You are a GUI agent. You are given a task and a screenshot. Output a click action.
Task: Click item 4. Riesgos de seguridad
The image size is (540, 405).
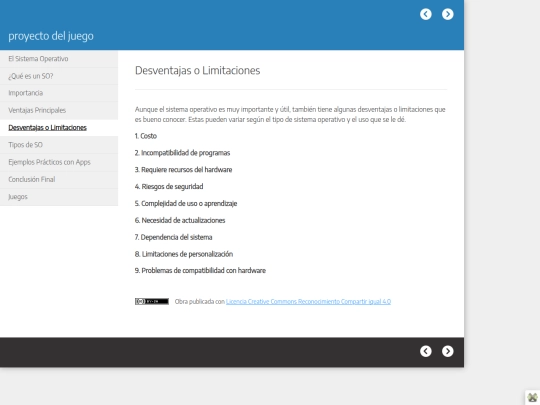tap(169, 187)
